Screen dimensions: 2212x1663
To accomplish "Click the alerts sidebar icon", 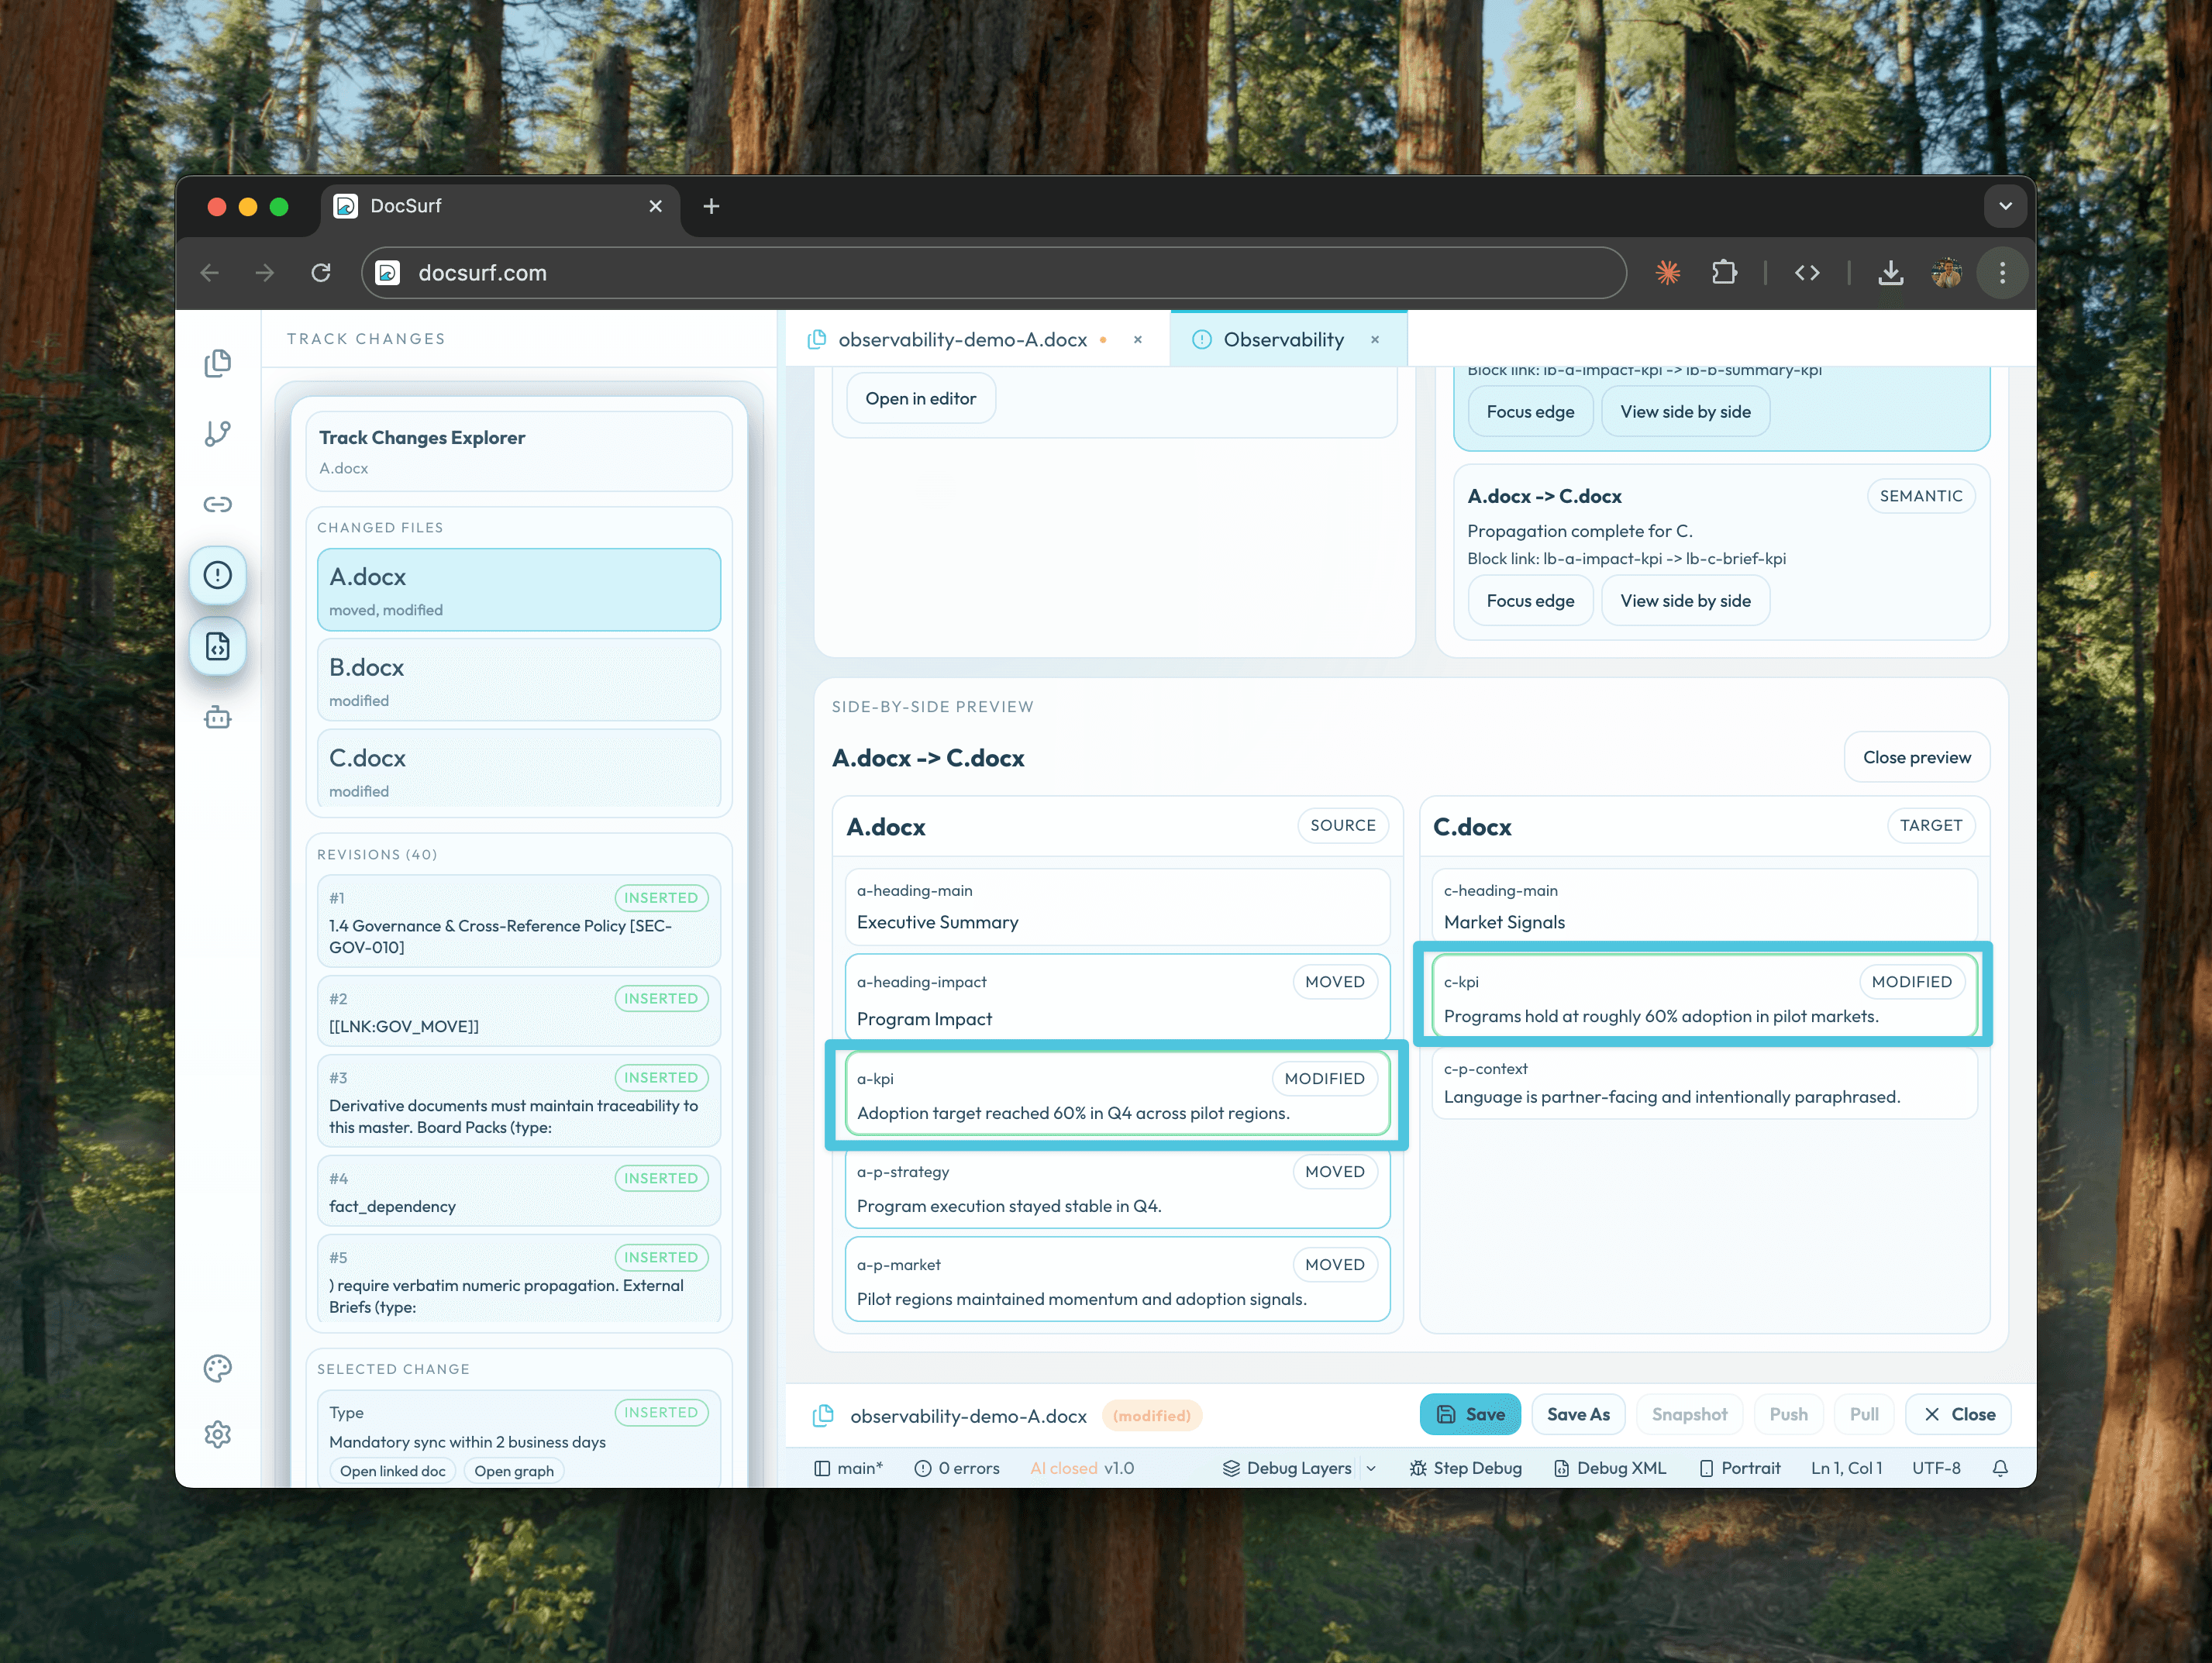I will pos(218,575).
